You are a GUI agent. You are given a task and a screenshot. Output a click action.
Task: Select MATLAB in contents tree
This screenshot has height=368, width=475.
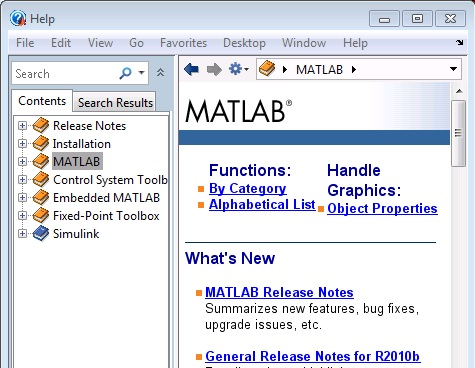point(77,162)
